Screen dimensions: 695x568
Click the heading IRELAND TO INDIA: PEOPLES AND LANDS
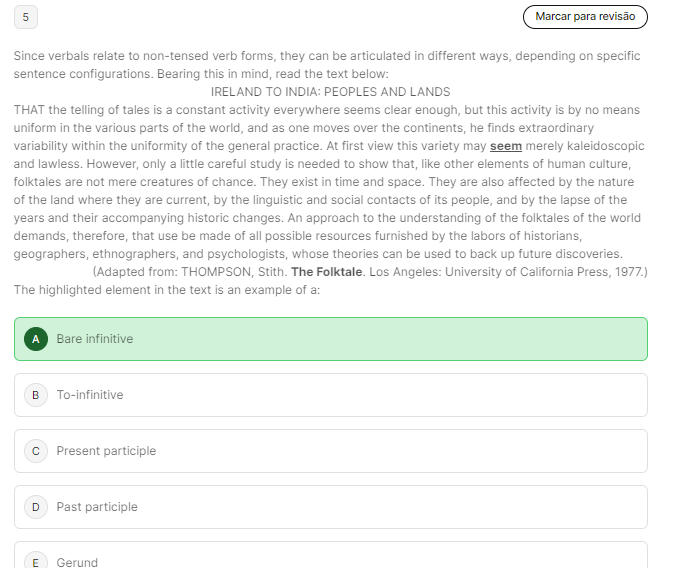(x=330, y=92)
